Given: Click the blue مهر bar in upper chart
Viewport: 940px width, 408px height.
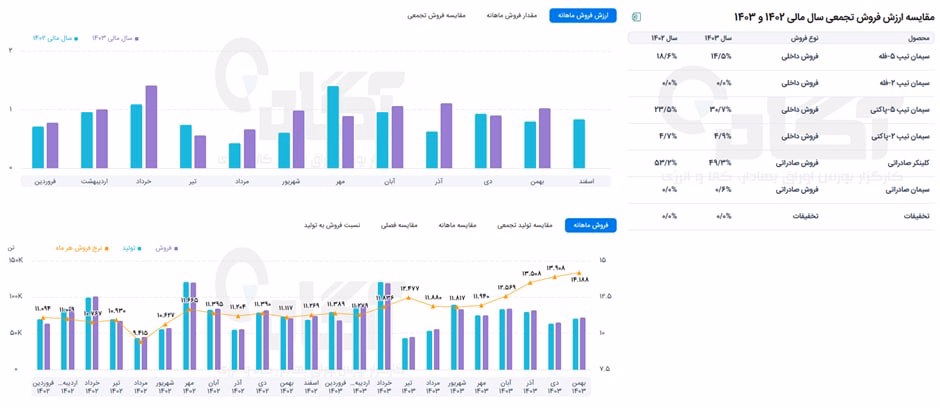Looking at the screenshot, I should (333, 127).
